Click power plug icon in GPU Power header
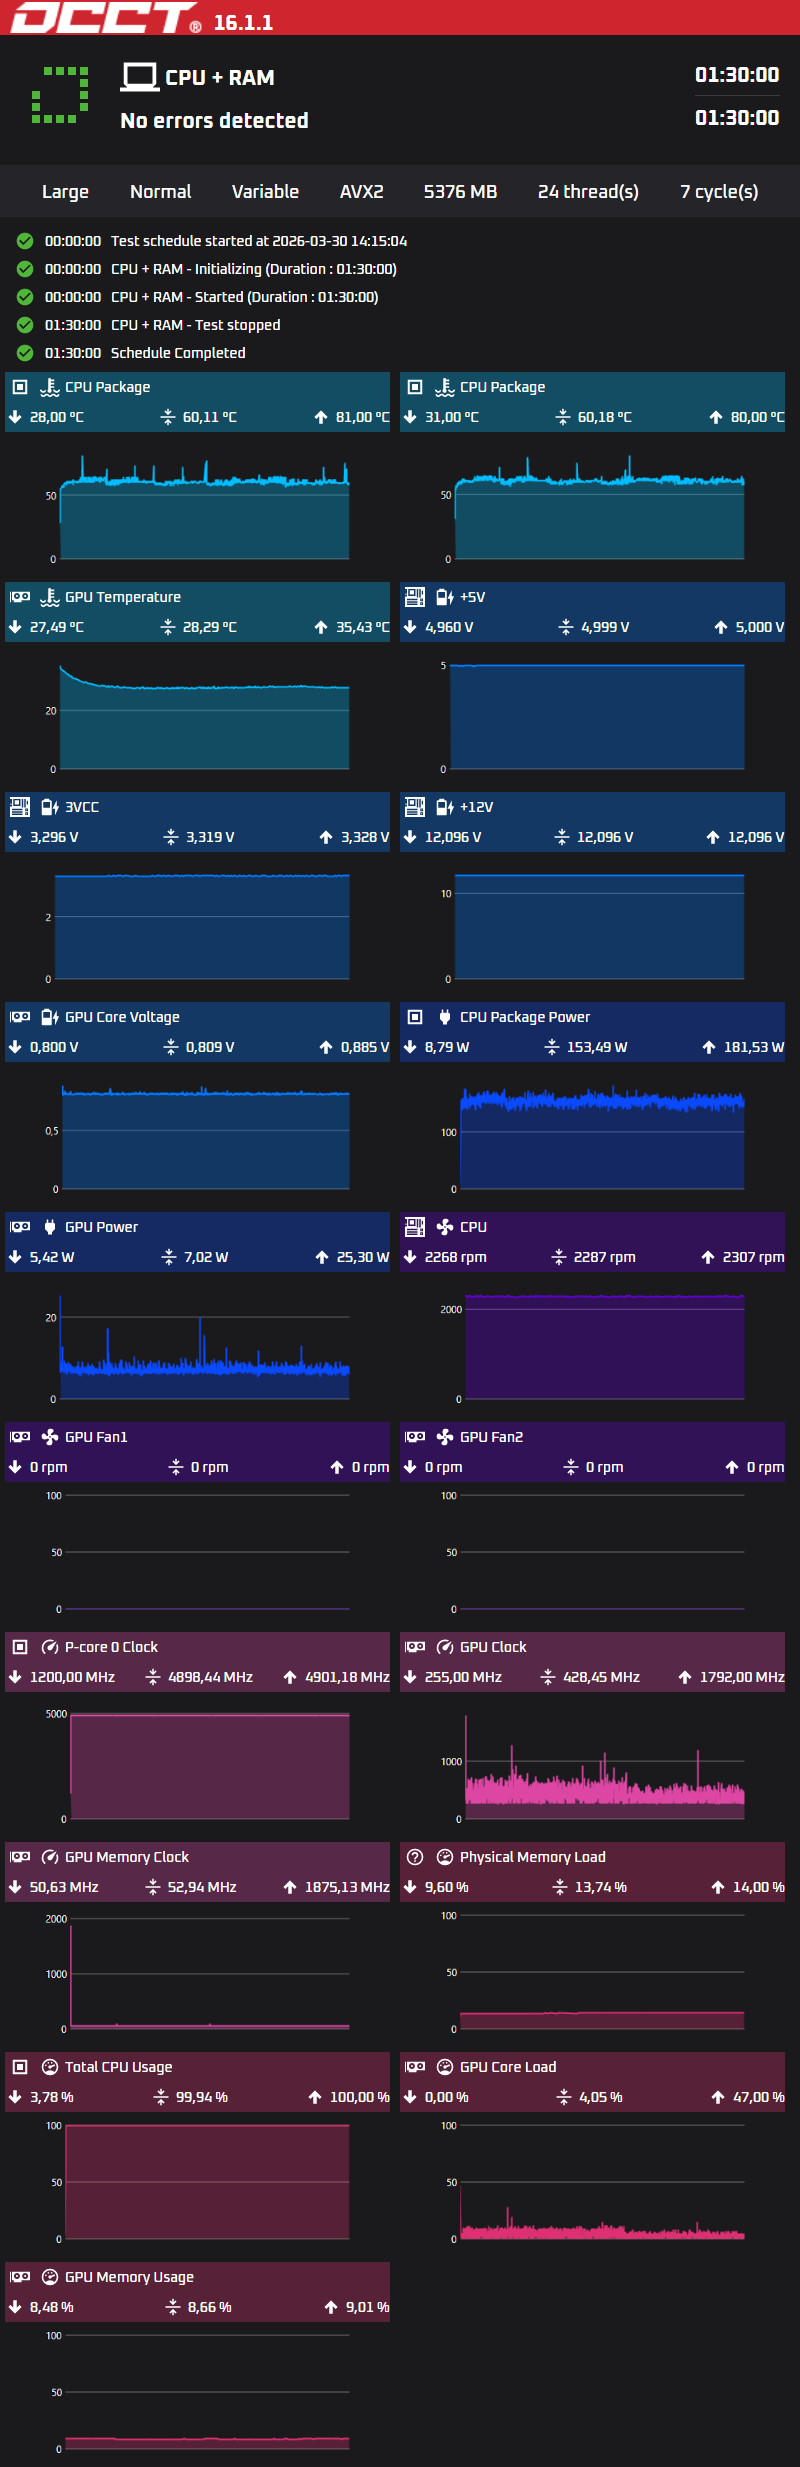This screenshot has width=800, height=2467. tap(50, 1227)
